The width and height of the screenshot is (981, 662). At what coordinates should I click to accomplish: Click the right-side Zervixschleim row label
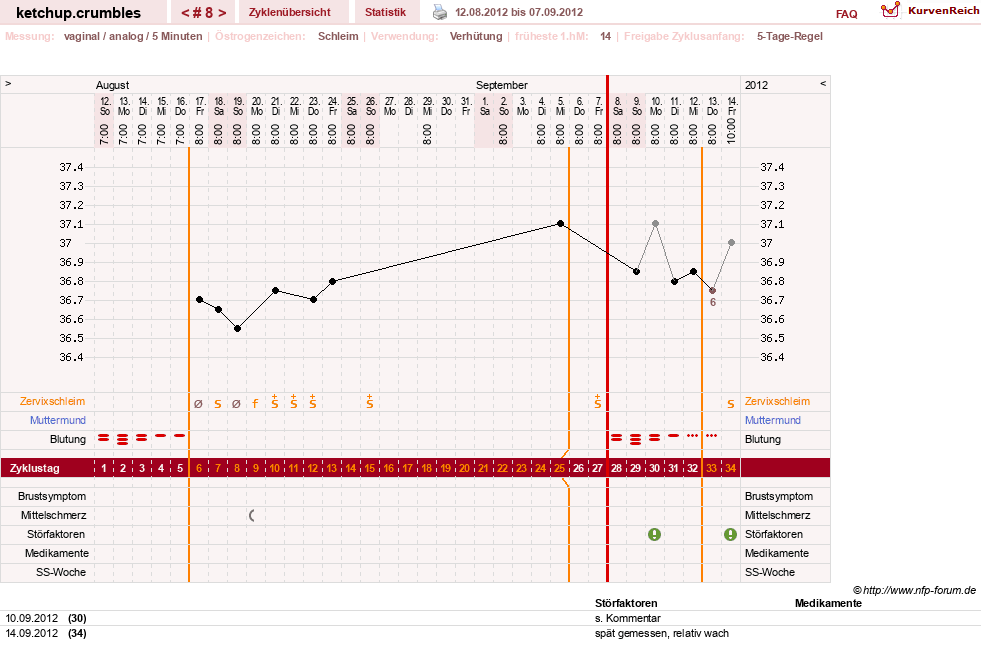(777, 401)
